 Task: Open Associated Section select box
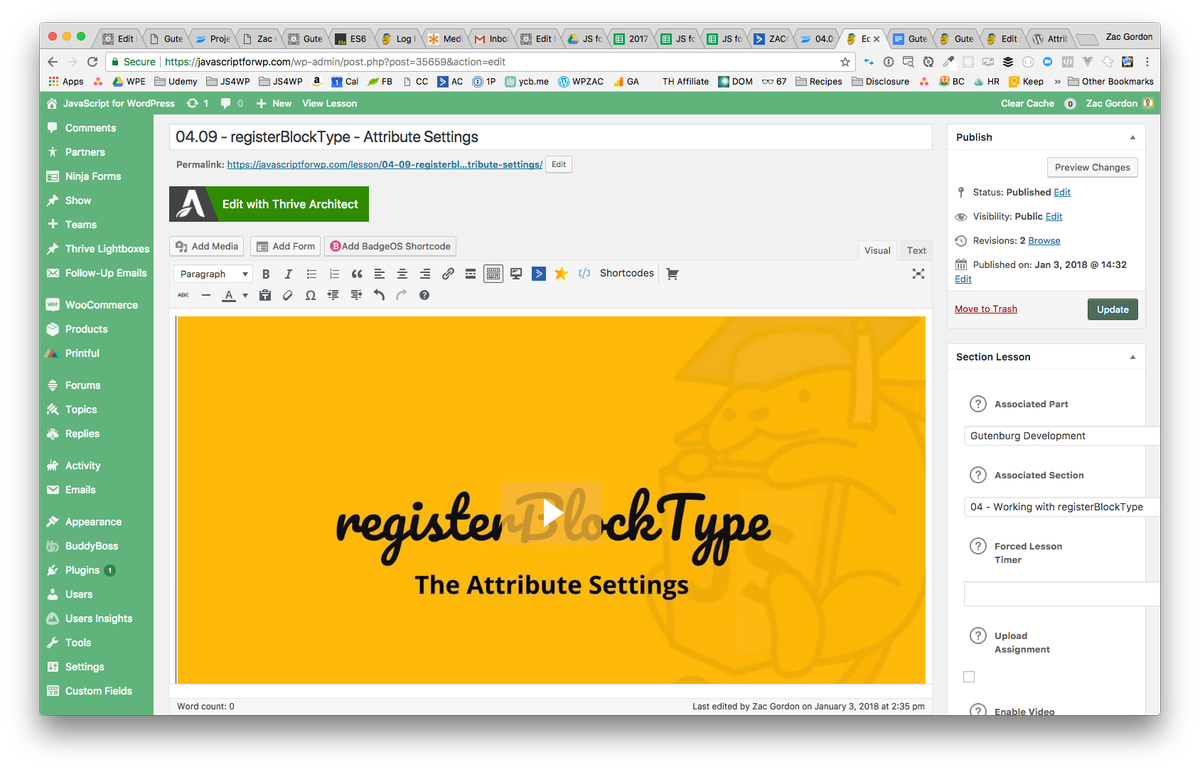(x=1062, y=507)
